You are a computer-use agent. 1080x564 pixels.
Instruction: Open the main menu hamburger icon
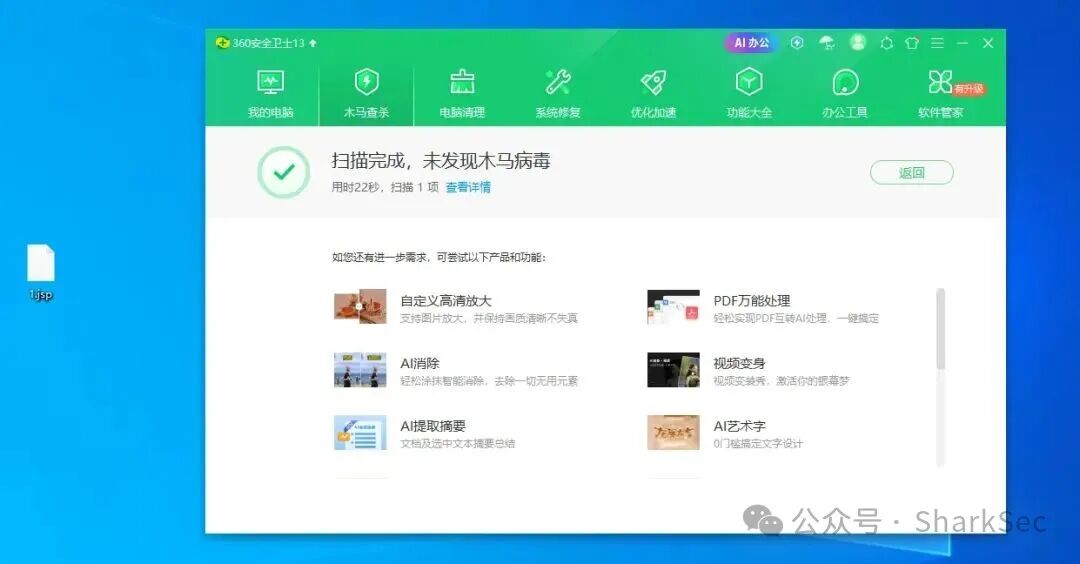click(x=937, y=43)
